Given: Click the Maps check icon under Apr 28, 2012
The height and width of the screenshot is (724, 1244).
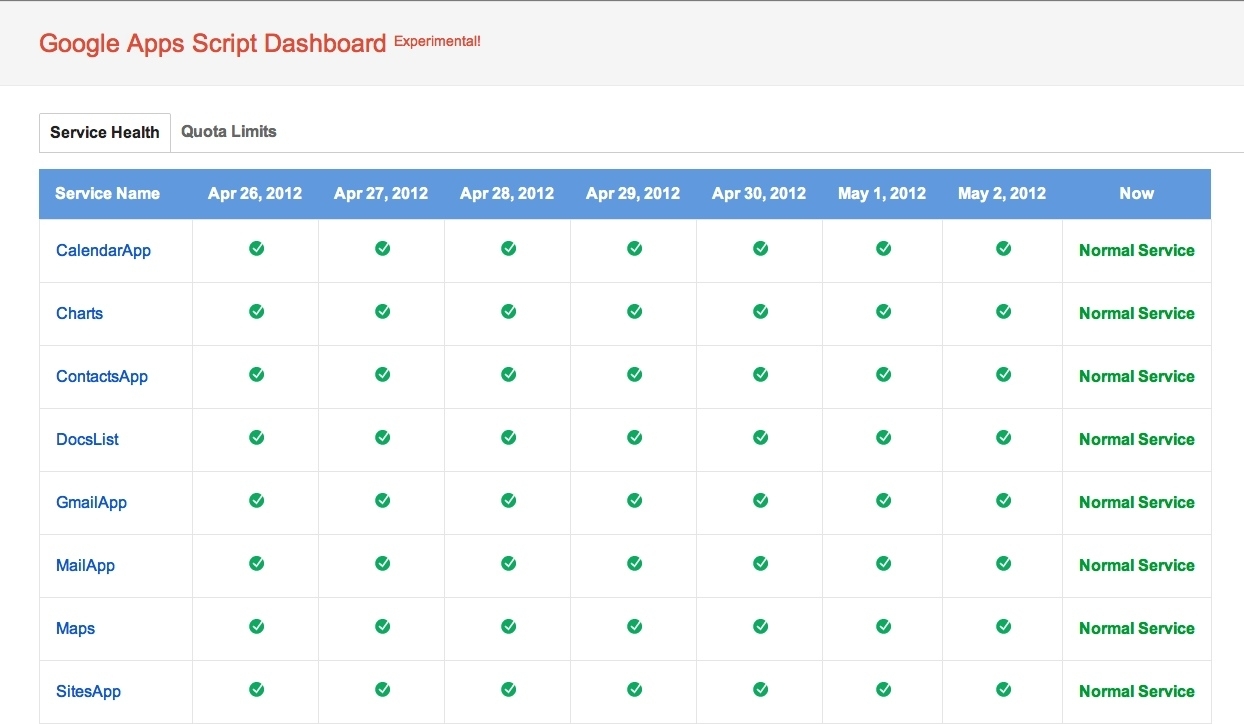Looking at the screenshot, I should (x=508, y=626).
